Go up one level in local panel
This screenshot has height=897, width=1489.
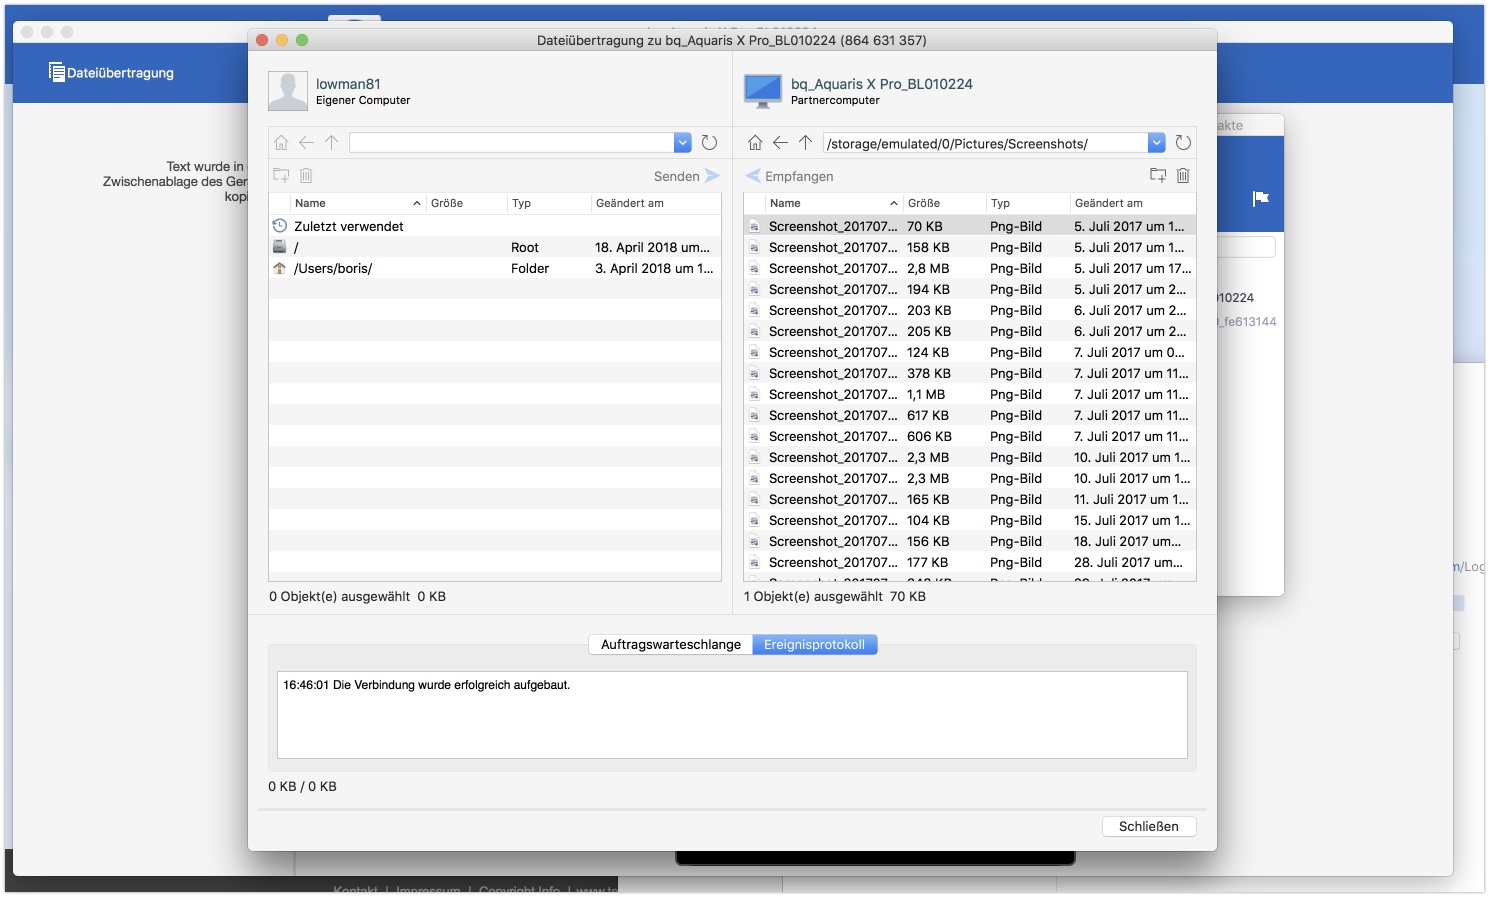[x=332, y=143]
